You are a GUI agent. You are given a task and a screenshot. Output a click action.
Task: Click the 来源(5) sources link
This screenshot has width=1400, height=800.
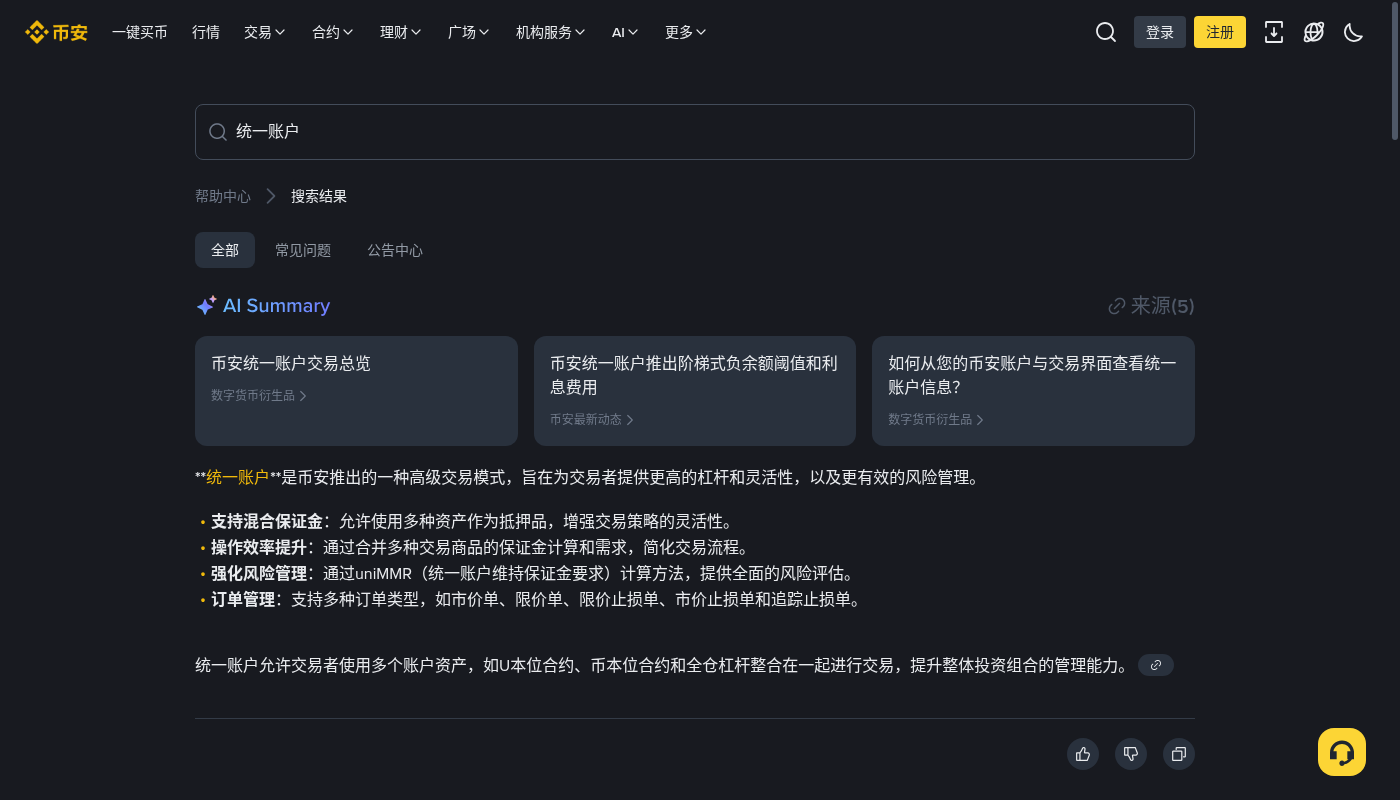[1152, 306]
